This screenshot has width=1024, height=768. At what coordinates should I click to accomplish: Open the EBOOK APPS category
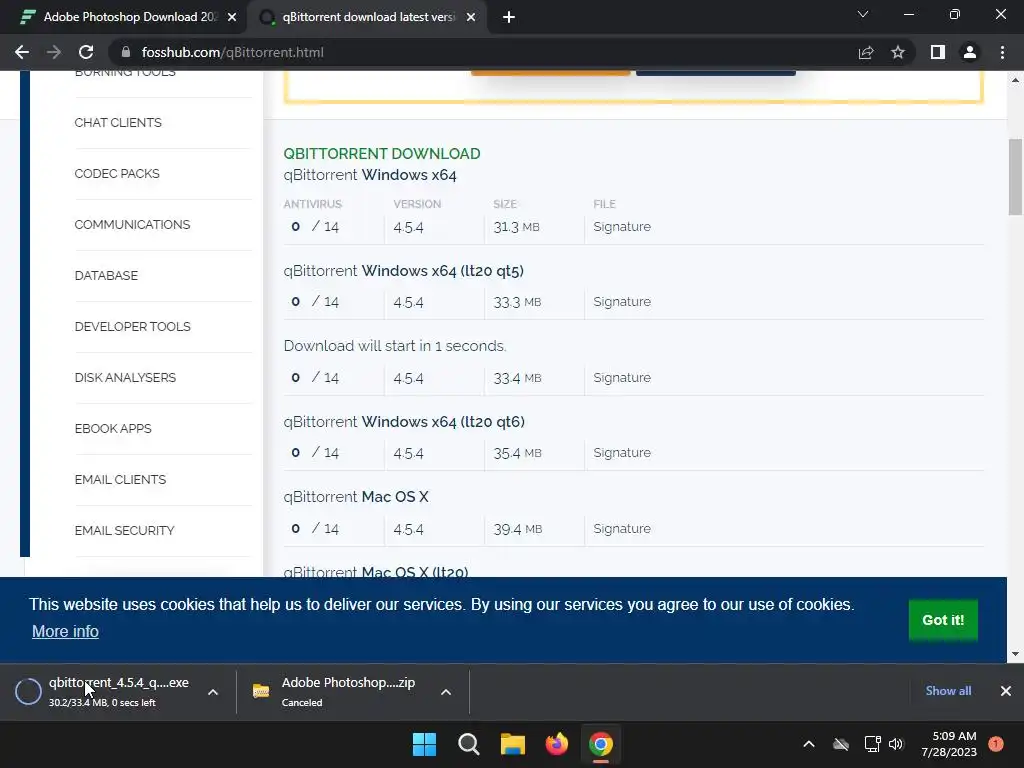(113, 428)
